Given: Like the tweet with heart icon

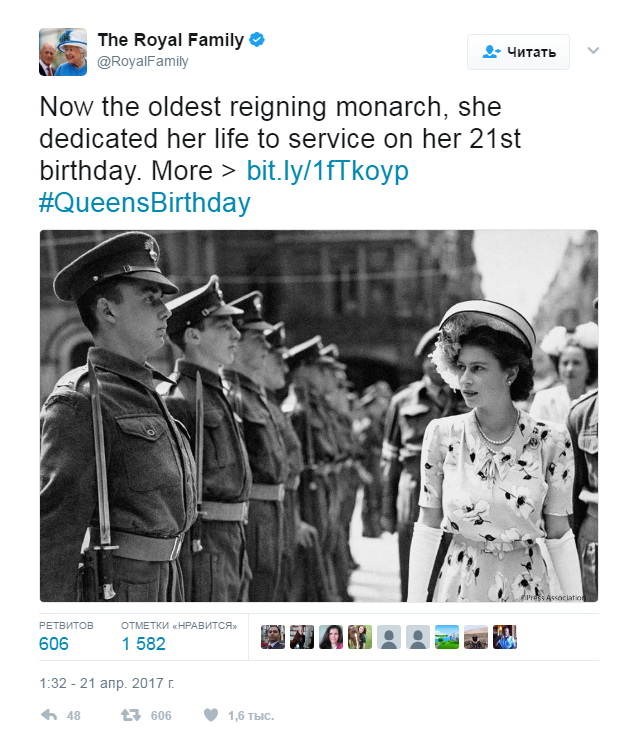Looking at the screenshot, I should 210,715.
